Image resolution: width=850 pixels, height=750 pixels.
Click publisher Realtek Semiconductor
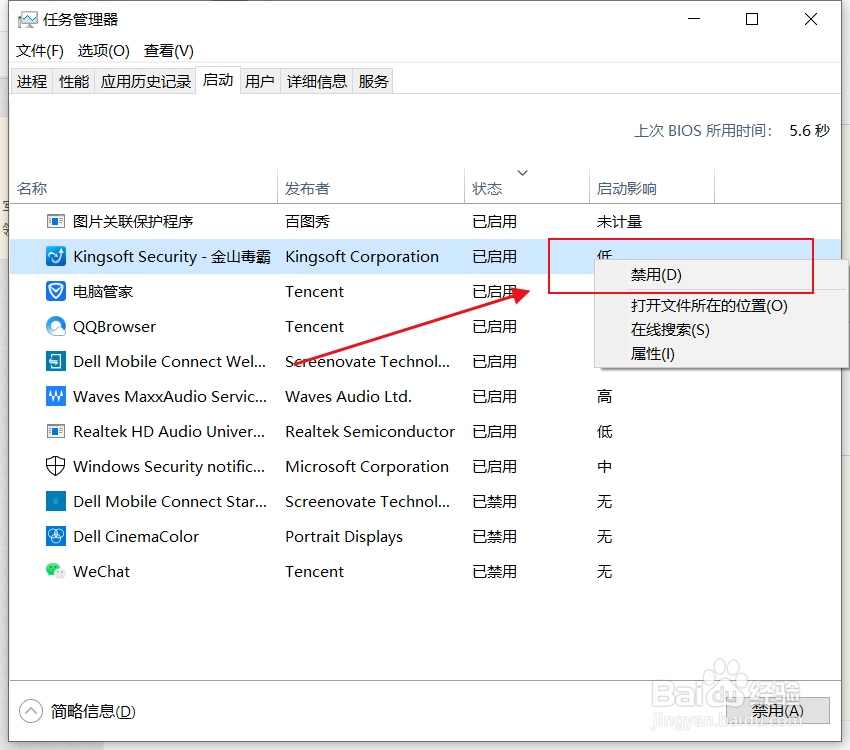click(370, 431)
